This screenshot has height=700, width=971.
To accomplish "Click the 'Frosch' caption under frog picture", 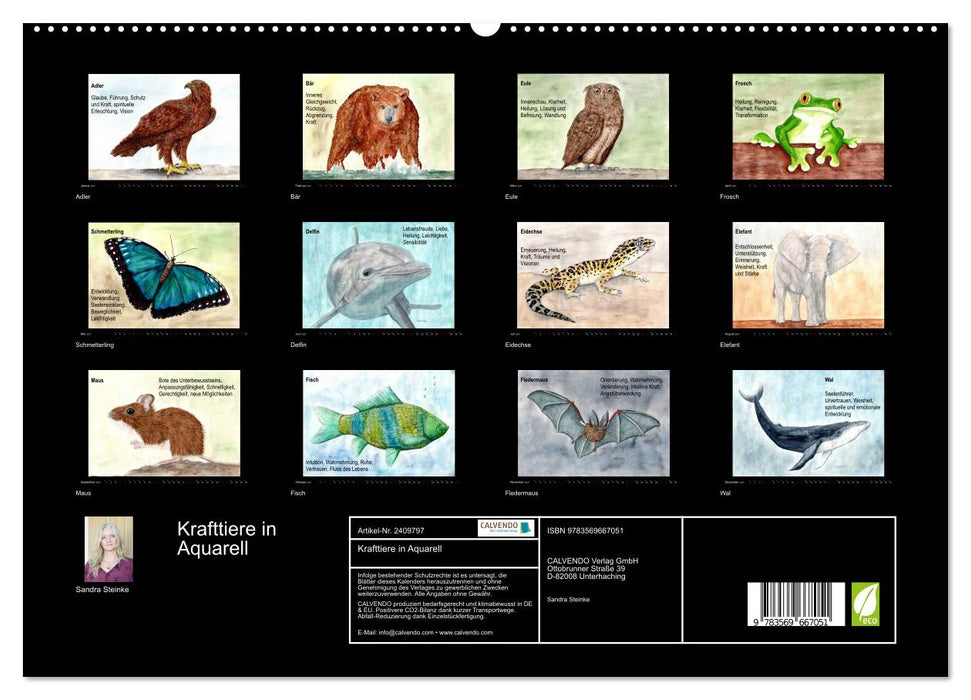I will pos(729,196).
